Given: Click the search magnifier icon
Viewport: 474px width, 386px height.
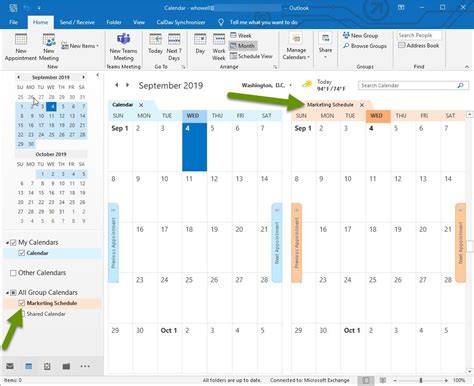Looking at the screenshot, I should tap(461, 85).
